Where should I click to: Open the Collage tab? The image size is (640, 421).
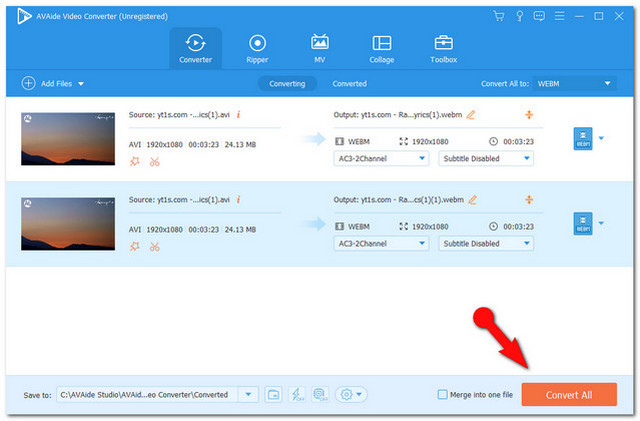click(x=382, y=48)
